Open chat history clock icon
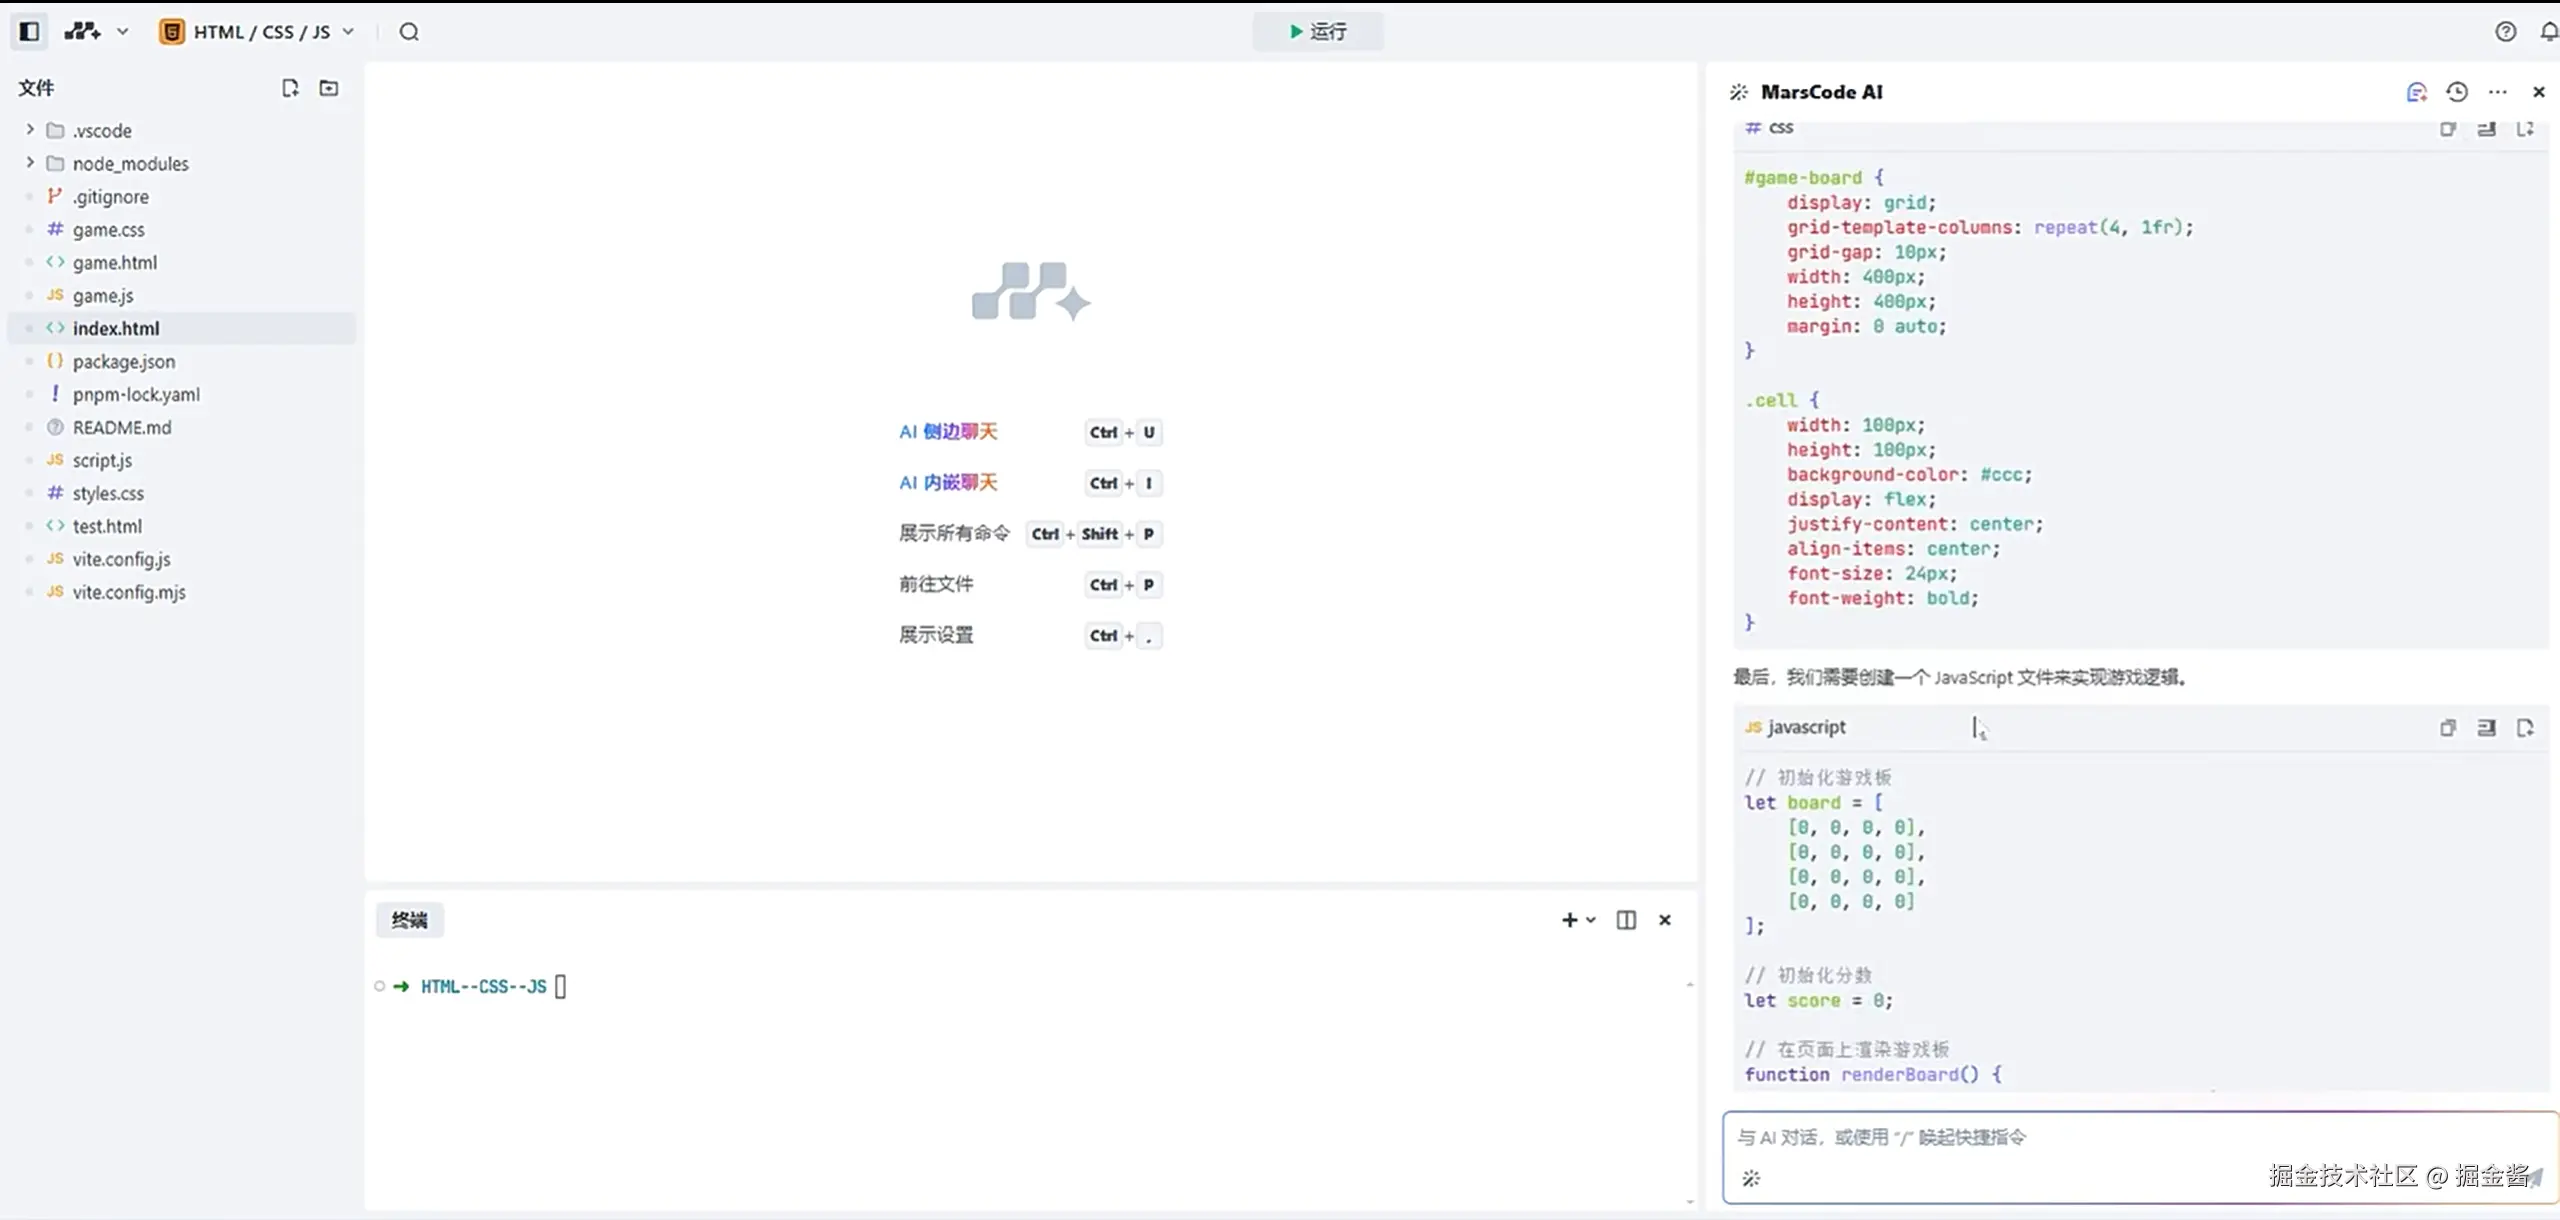The width and height of the screenshot is (2560, 1220). (2456, 92)
